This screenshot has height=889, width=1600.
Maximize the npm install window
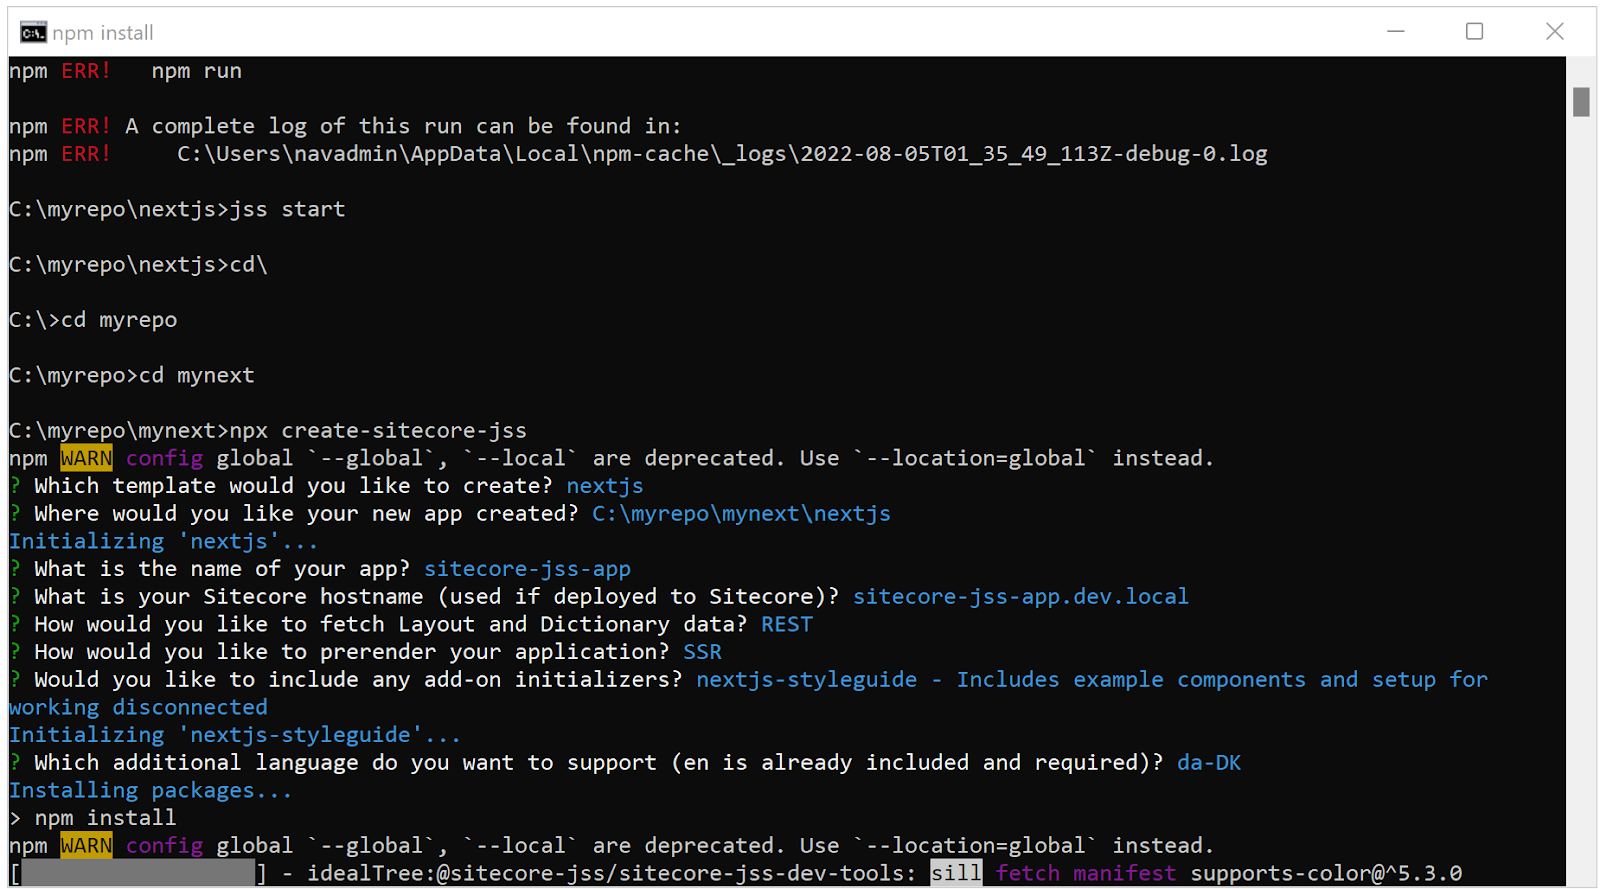pos(1474,32)
